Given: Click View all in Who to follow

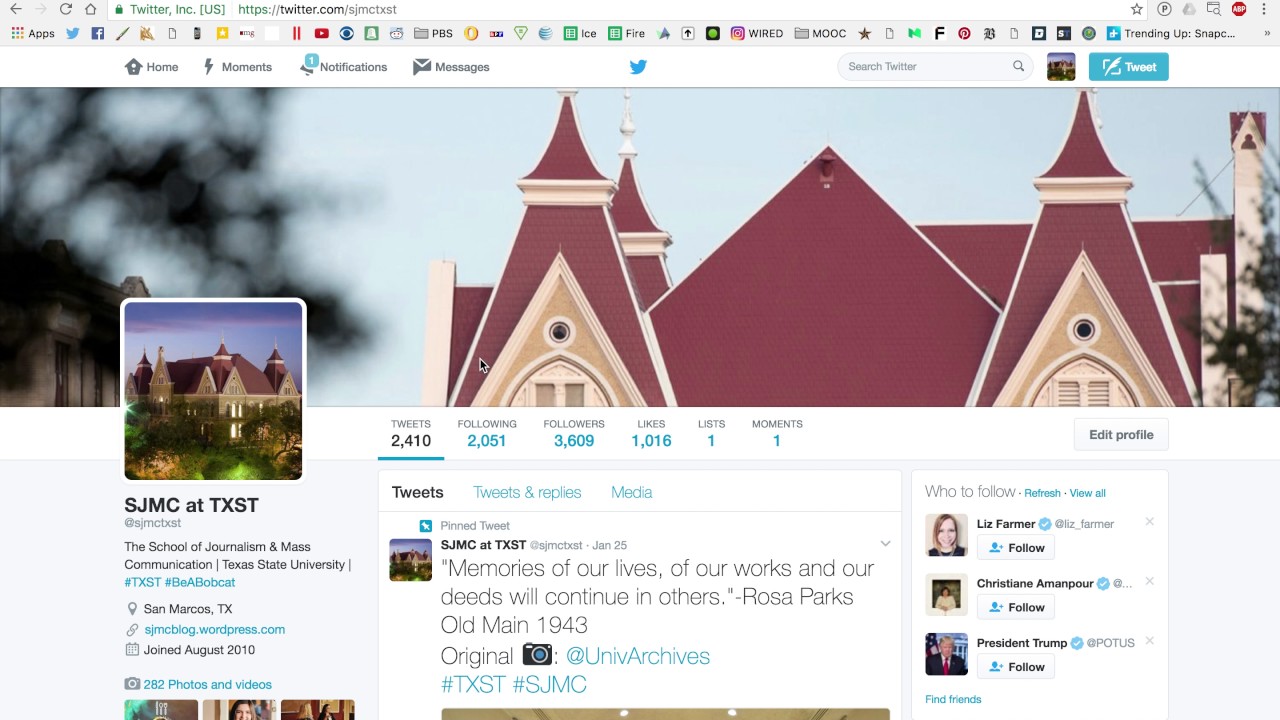Looking at the screenshot, I should (1087, 493).
